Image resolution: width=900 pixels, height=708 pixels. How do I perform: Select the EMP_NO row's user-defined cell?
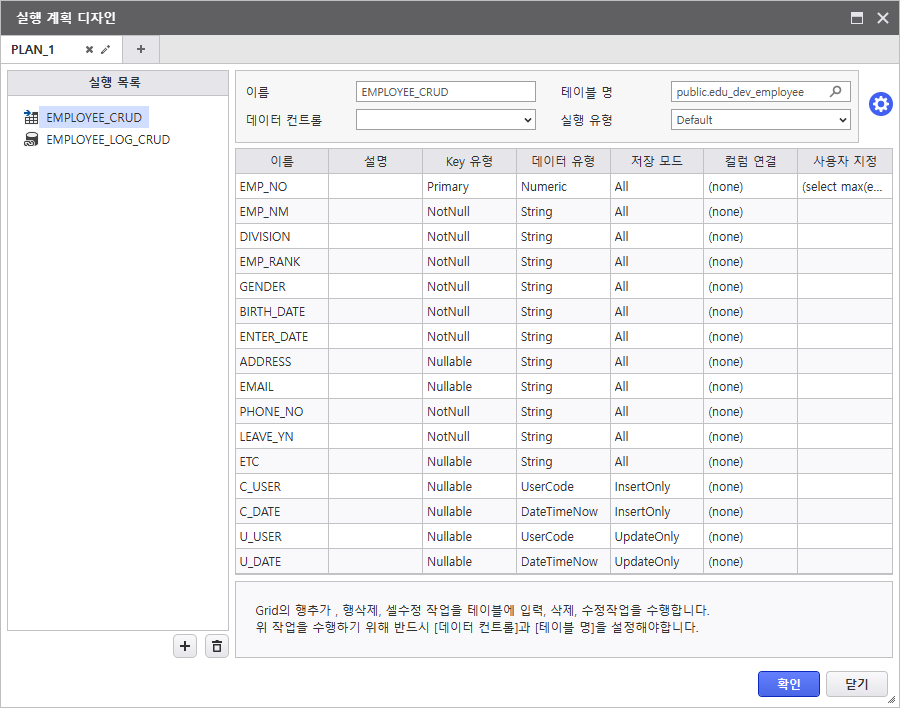(x=844, y=187)
